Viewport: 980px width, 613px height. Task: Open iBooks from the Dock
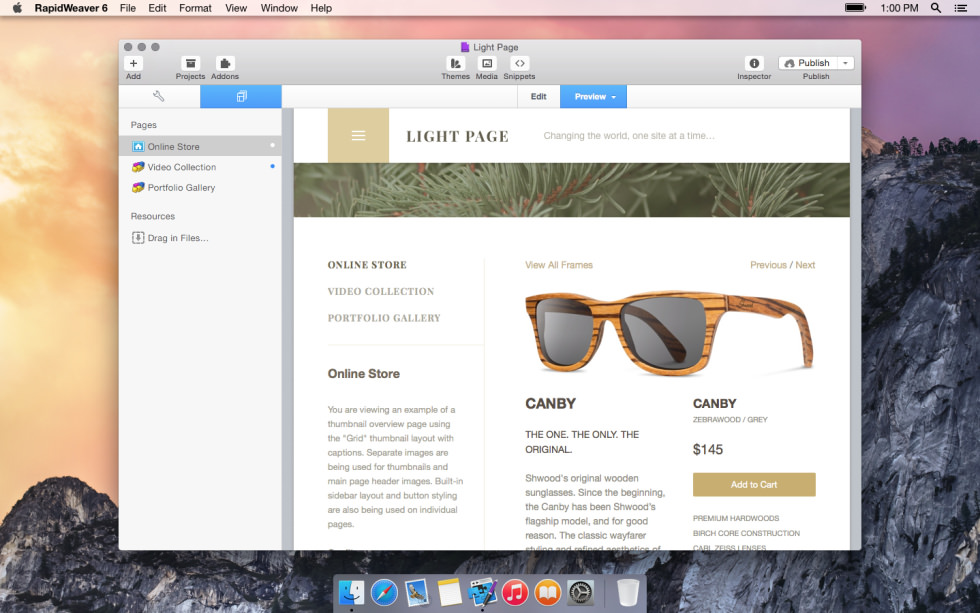548,592
